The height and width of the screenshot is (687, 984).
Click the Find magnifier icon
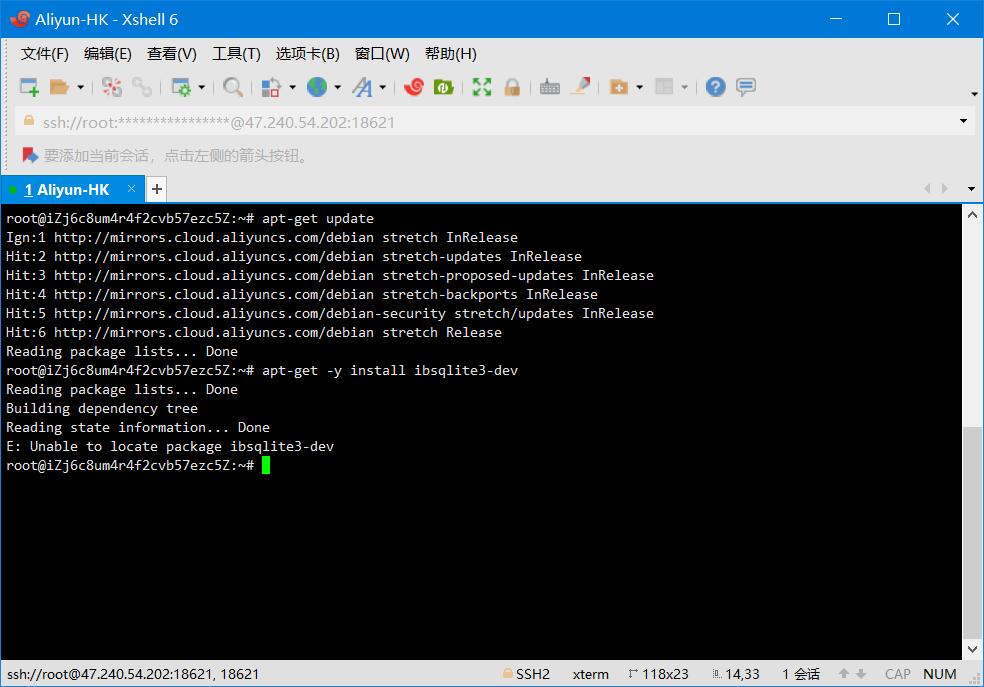[233, 87]
